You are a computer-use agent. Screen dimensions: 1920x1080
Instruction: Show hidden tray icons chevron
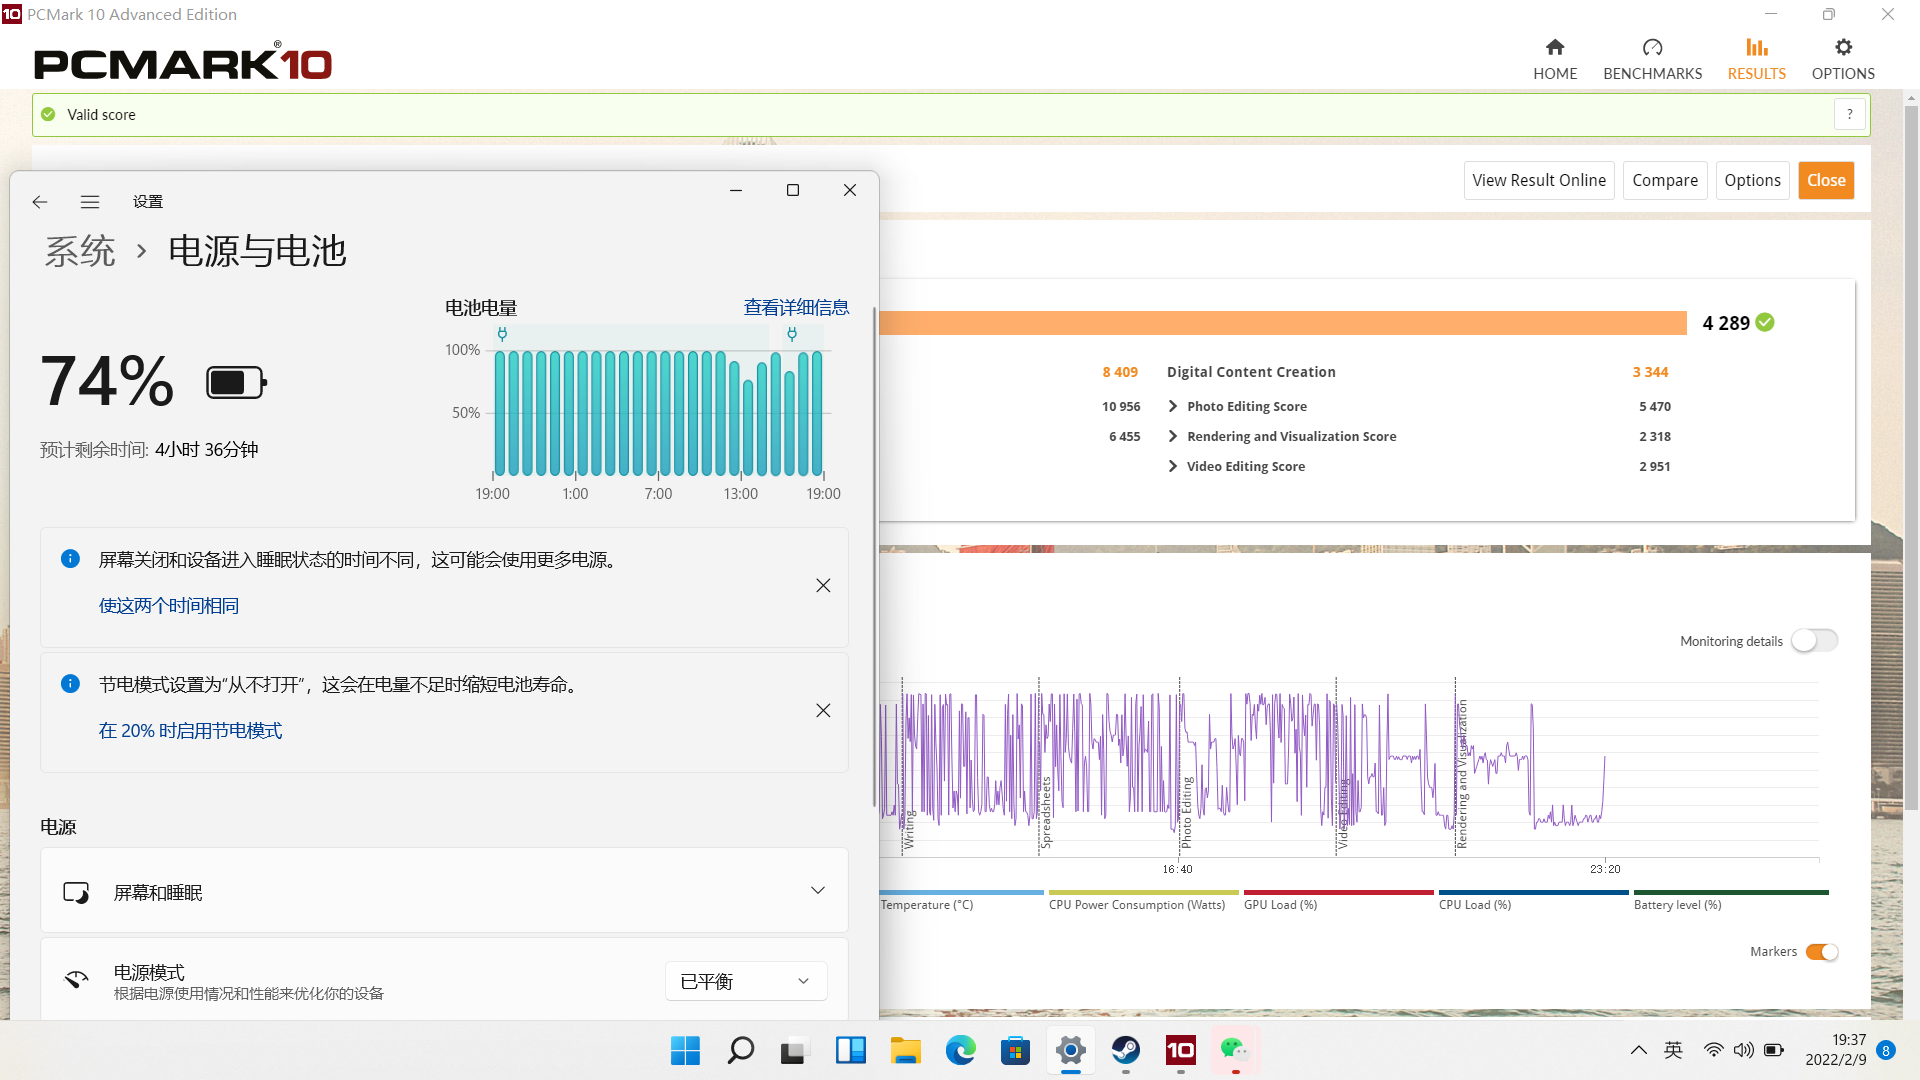tap(1638, 1050)
